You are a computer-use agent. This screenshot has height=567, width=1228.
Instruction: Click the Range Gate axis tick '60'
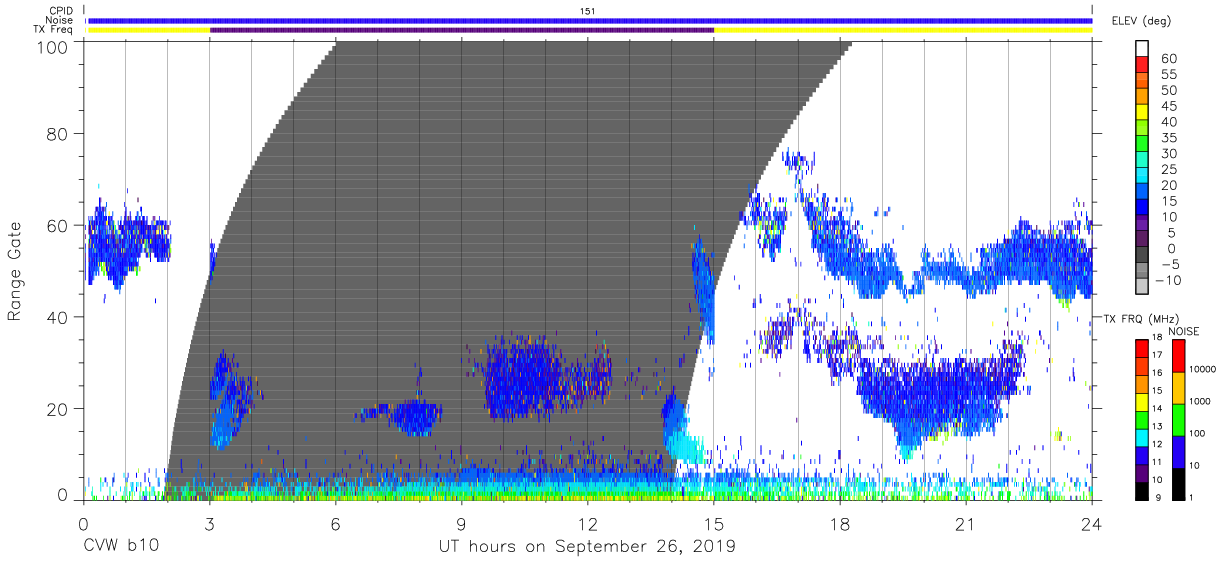tap(58, 225)
